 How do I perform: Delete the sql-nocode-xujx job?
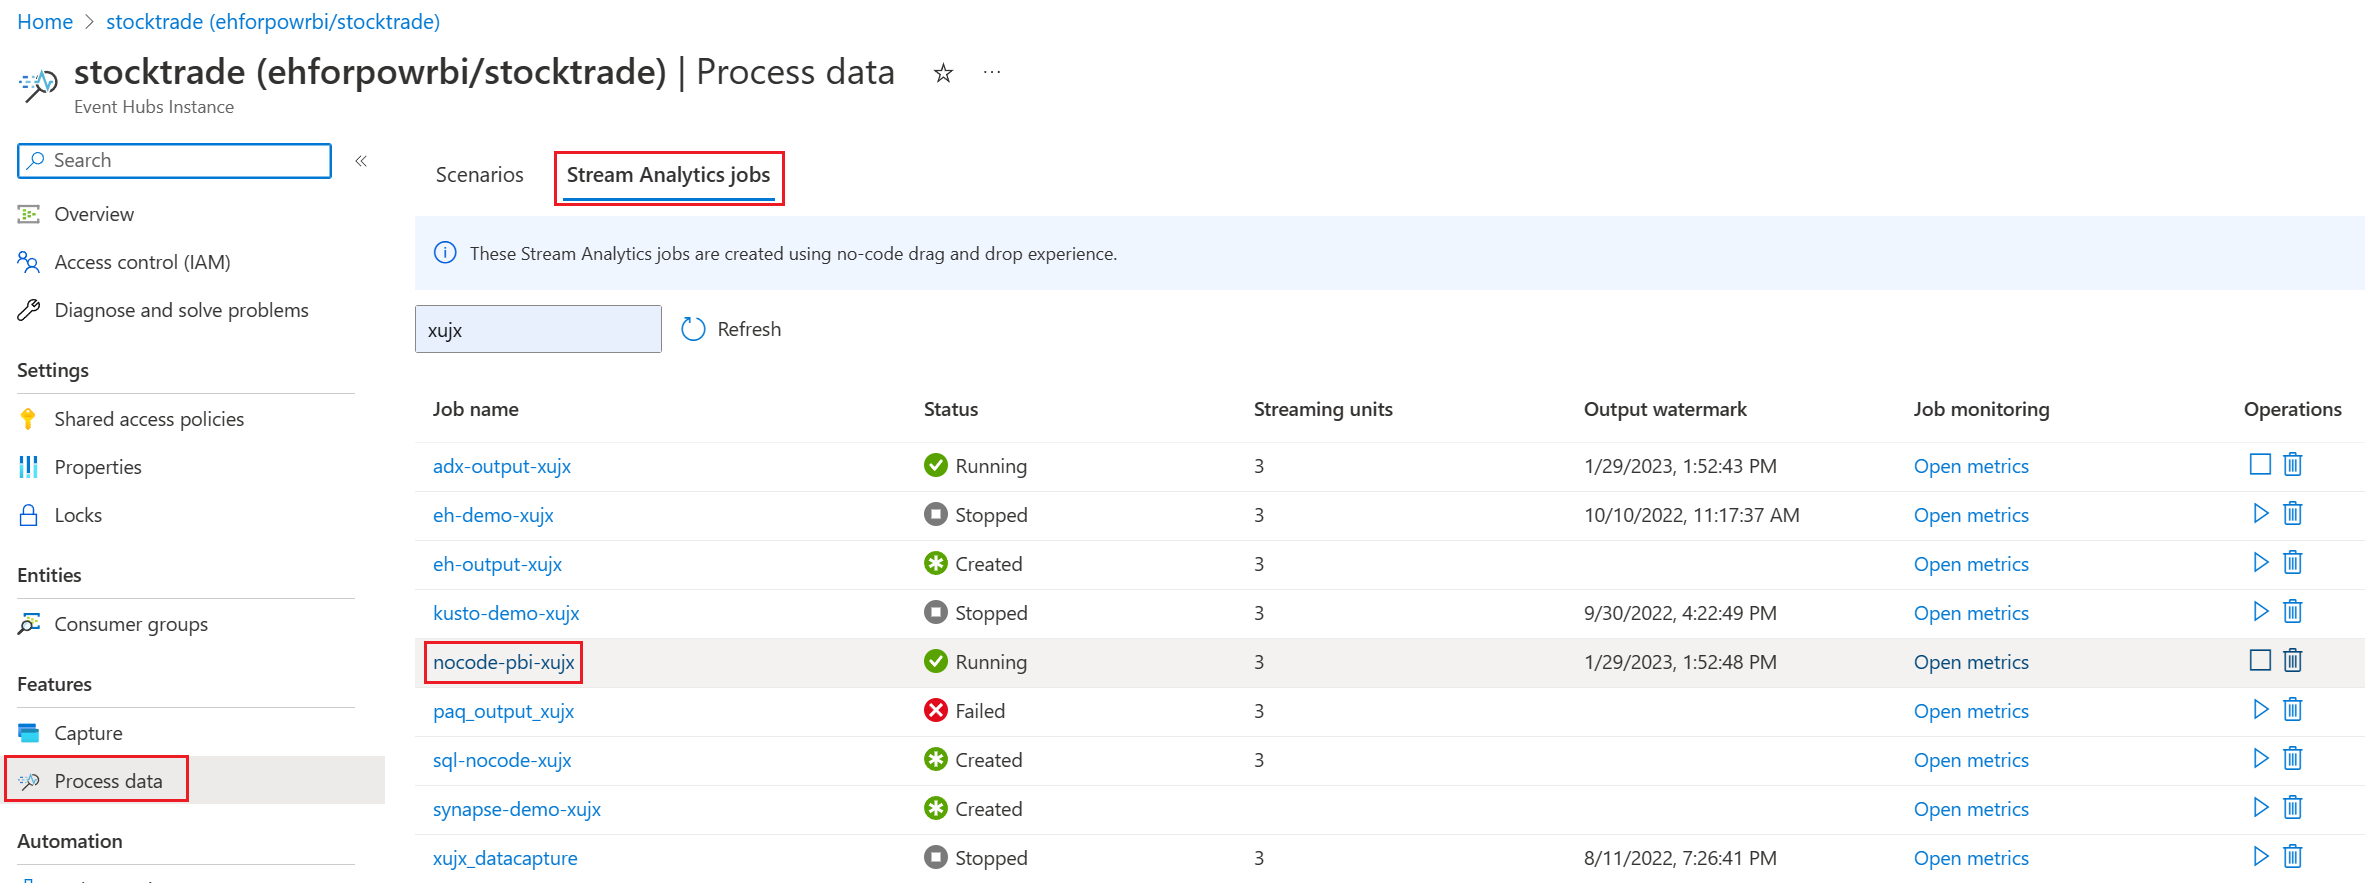(x=2293, y=758)
